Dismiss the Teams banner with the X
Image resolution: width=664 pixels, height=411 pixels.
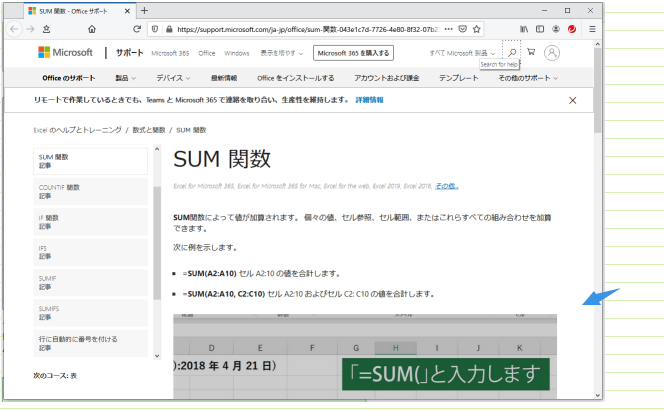tap(573, 100)
